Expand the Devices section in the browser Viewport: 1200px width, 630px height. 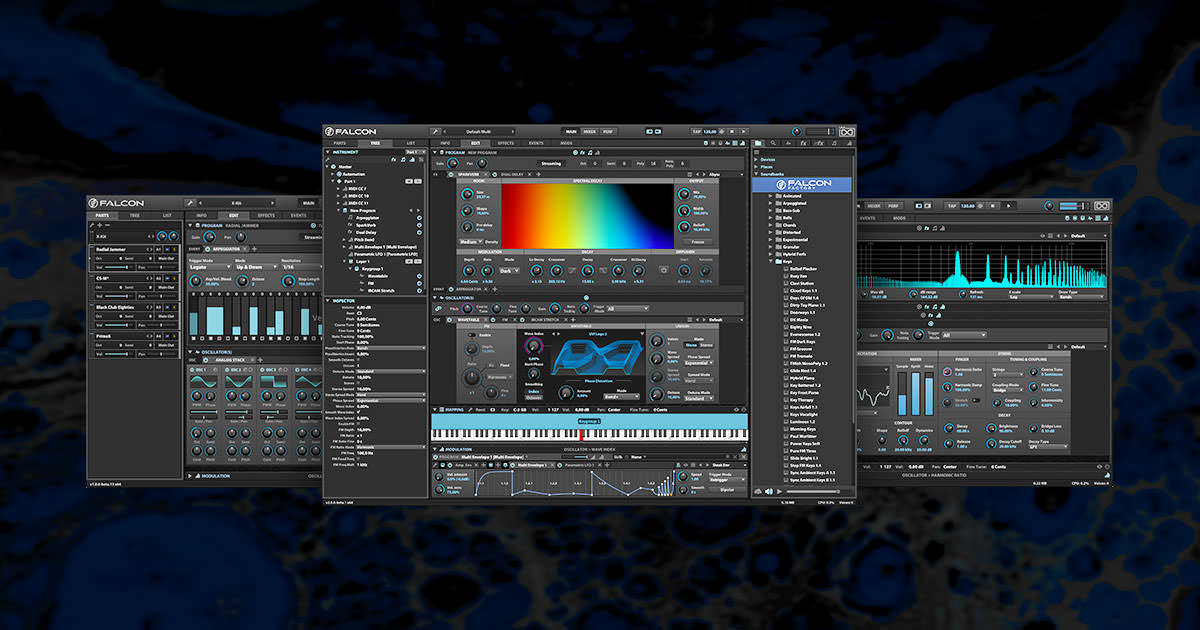pos(755,159)
